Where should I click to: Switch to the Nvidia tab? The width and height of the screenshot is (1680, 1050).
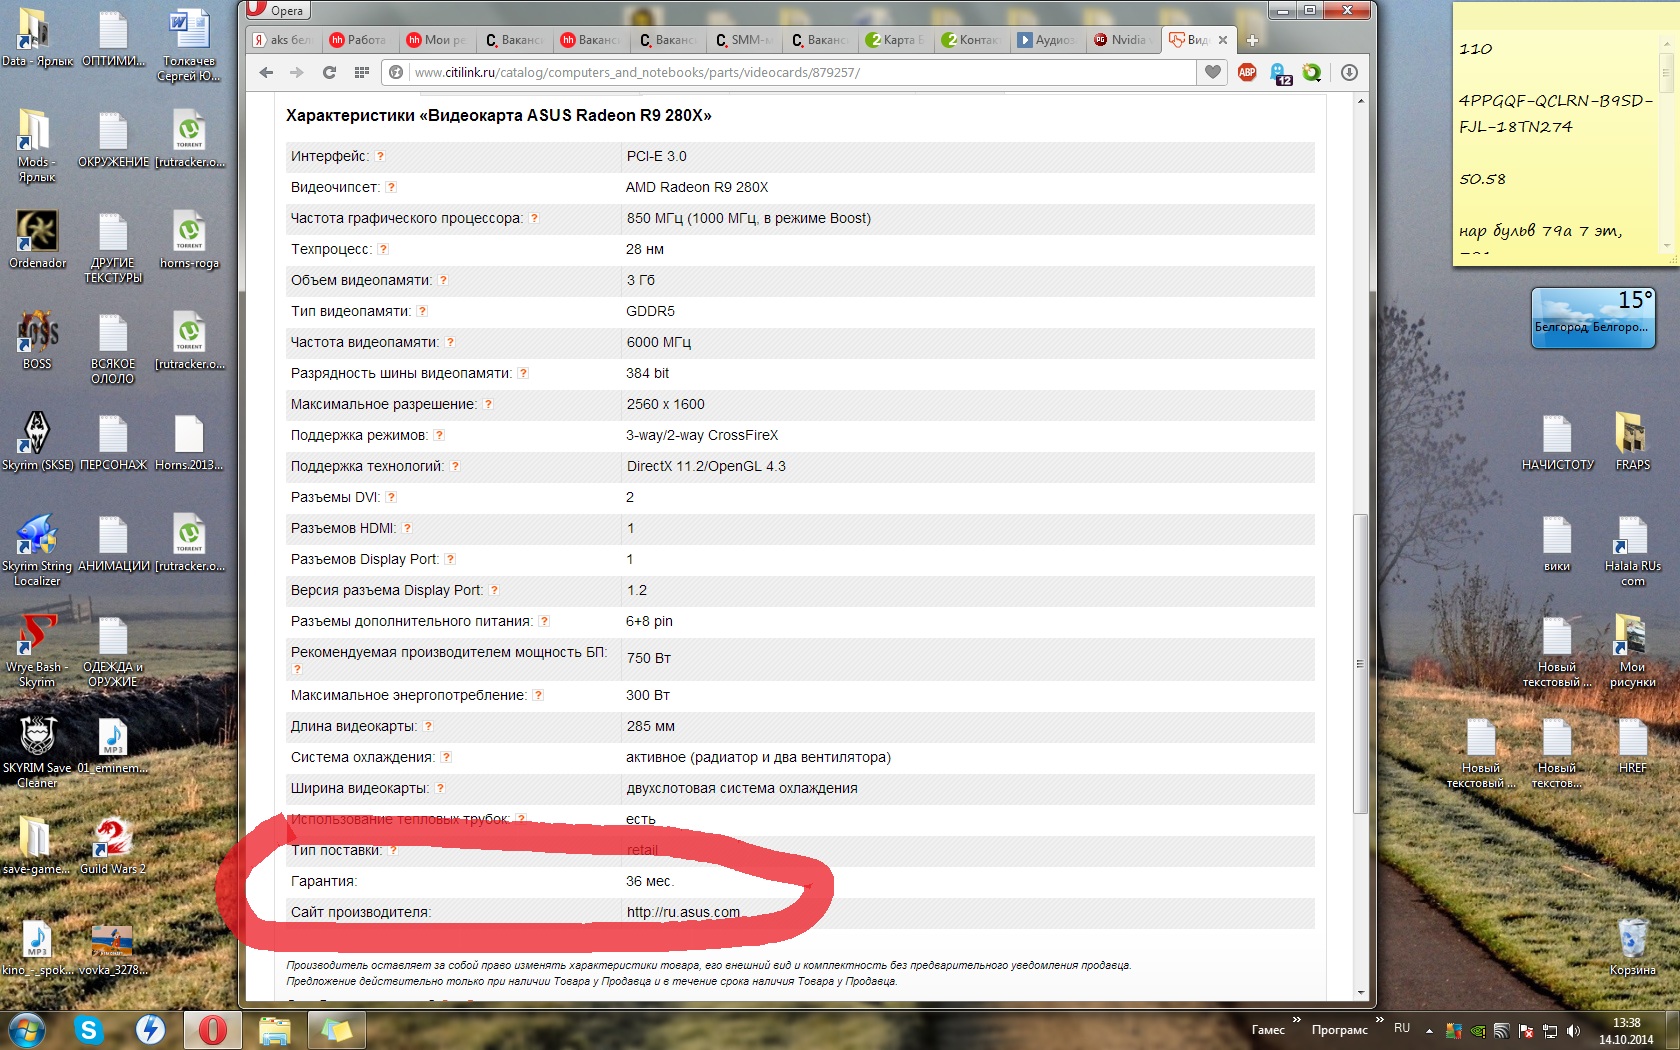click(x=1121, y=40)
